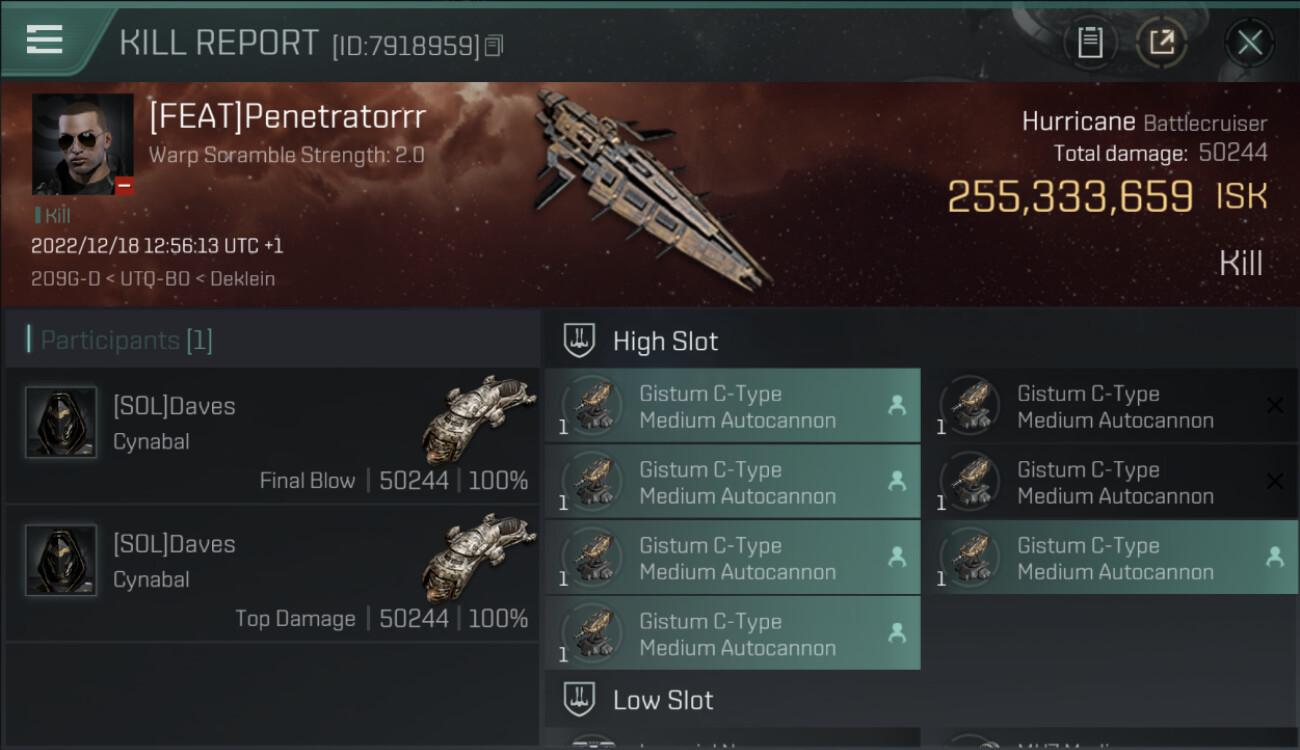Open the Final Blow Daves participant entry
Viewport: 1300px width, 750px height.
tap(272, 436)
